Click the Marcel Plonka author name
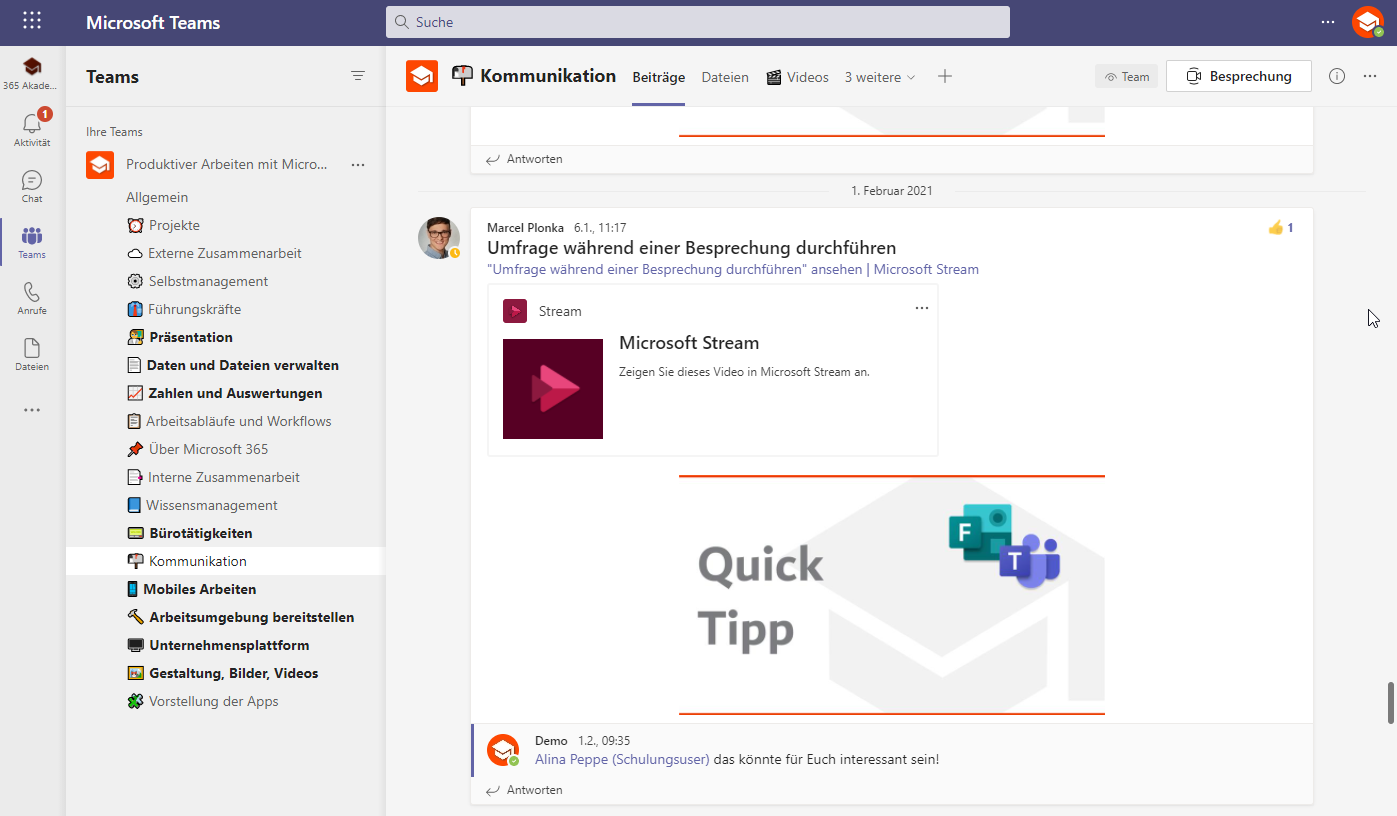The height and width of the screenshot is (816, 1397). 525,228
